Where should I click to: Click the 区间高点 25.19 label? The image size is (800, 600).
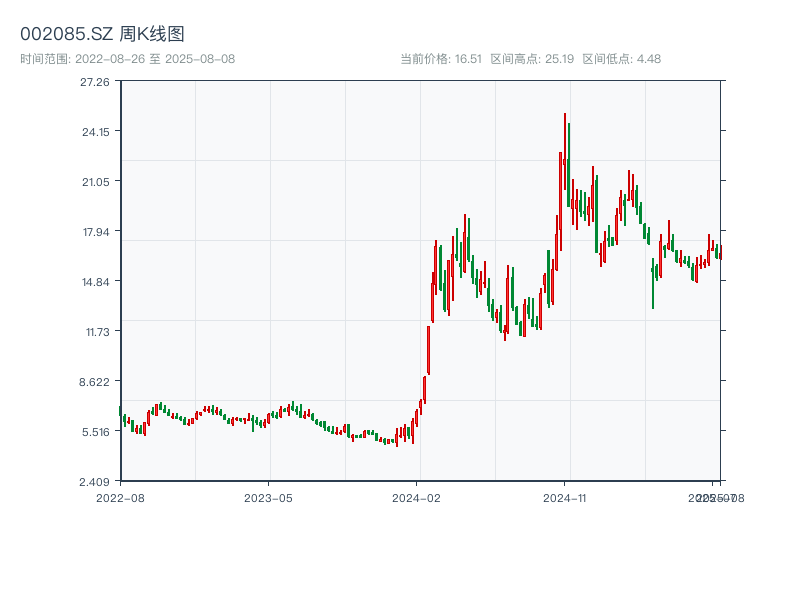[532, 59]
